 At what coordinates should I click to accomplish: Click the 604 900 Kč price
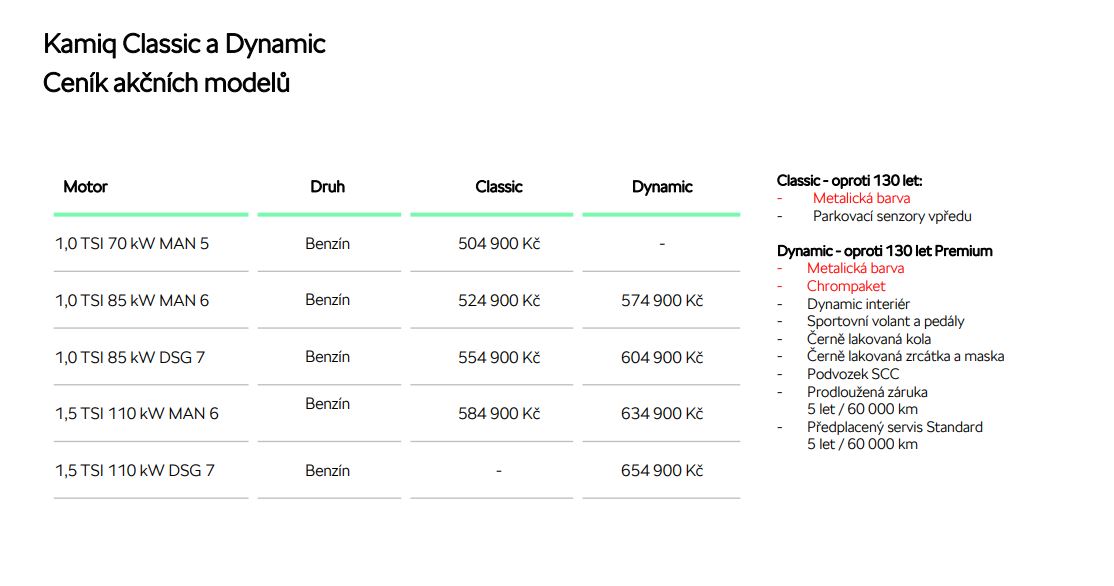(x=661, y=358)
